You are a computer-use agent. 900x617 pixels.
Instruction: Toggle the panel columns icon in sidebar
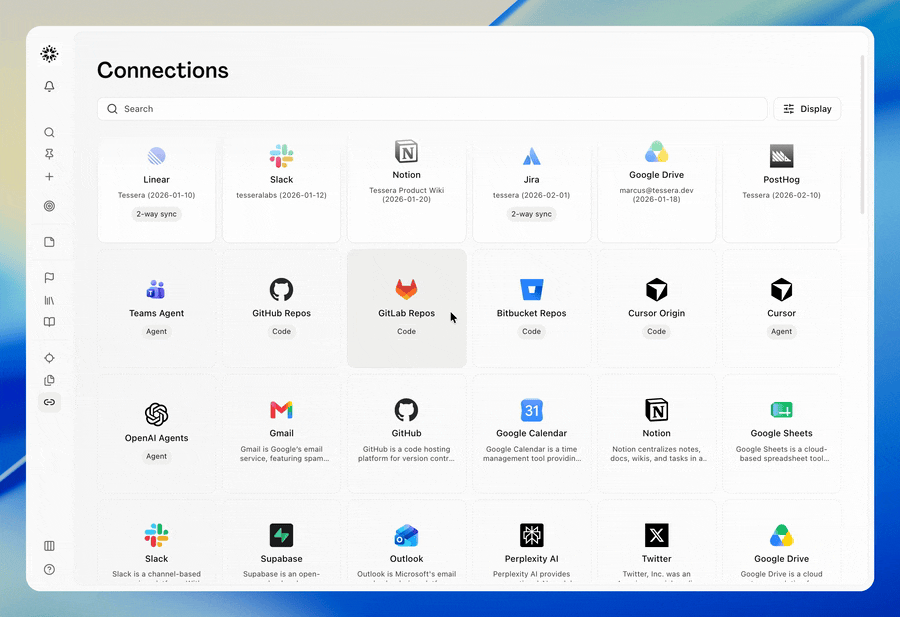click(49, 546)
